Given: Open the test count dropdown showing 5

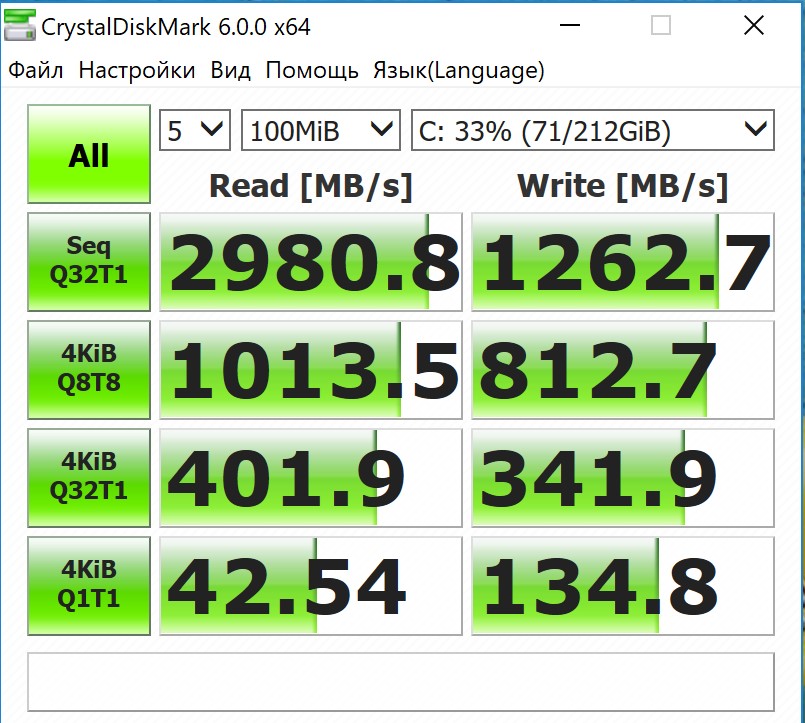Looking at the screenshot, I should (195, 130).
